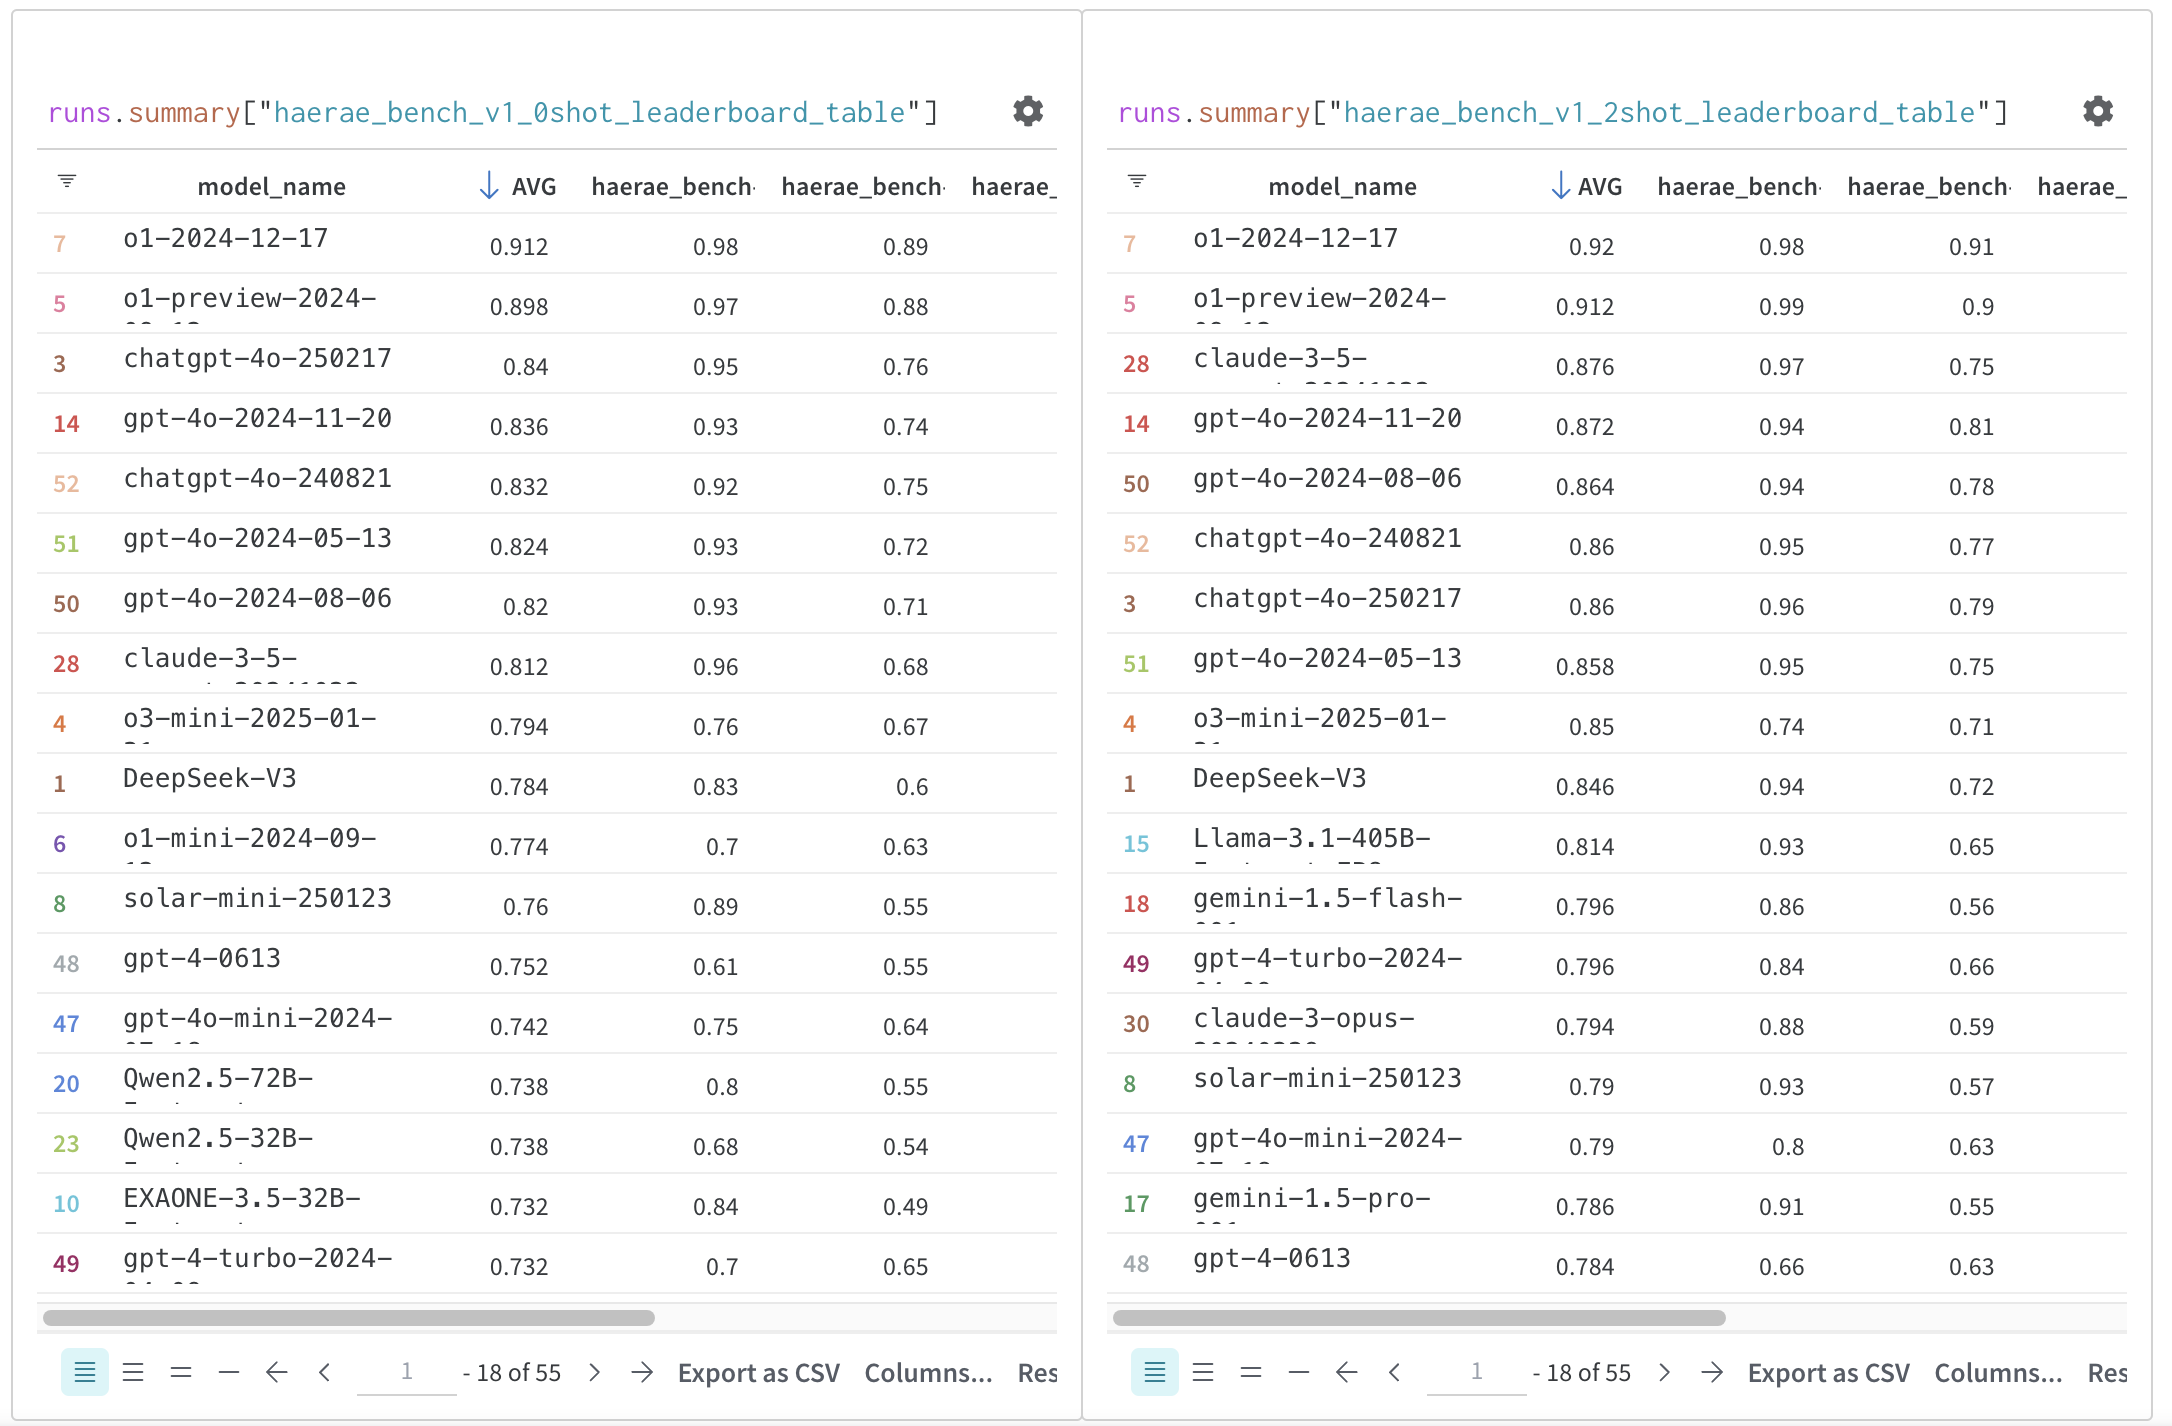Screen dimensions: 2172x1426
Task: Open Columns... options in left table
Action: pyautogui.click(x=928, y=1372)
